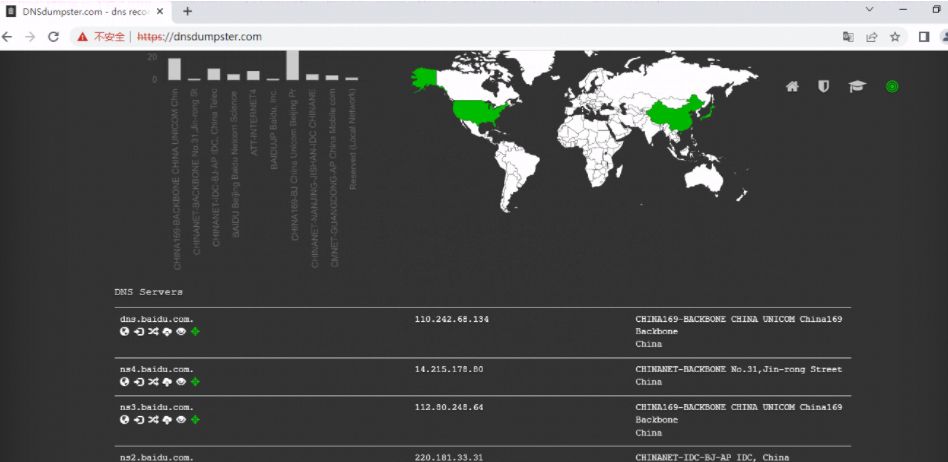
Task: Click the ATT-INTERNET4 chart label
Action: click(x=254, y=122)
